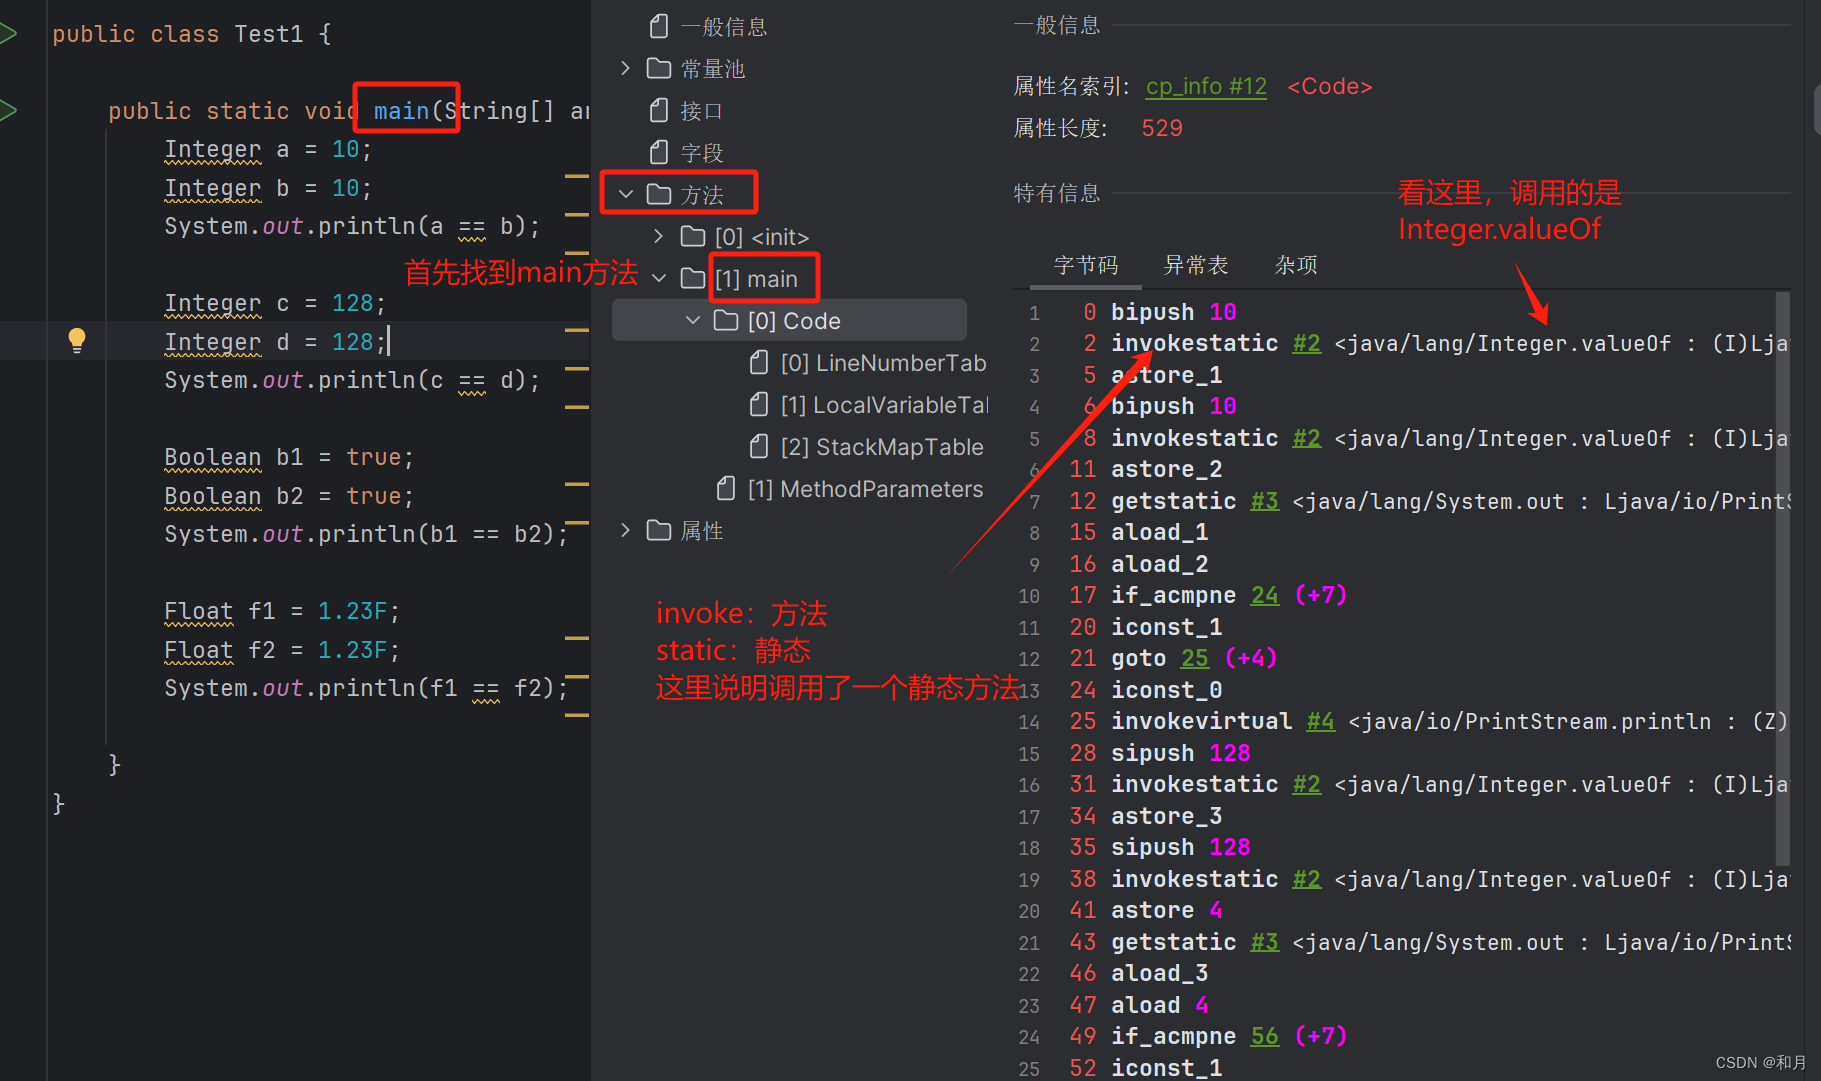Run the Test1 class via gutter arrow

point(10,32)
